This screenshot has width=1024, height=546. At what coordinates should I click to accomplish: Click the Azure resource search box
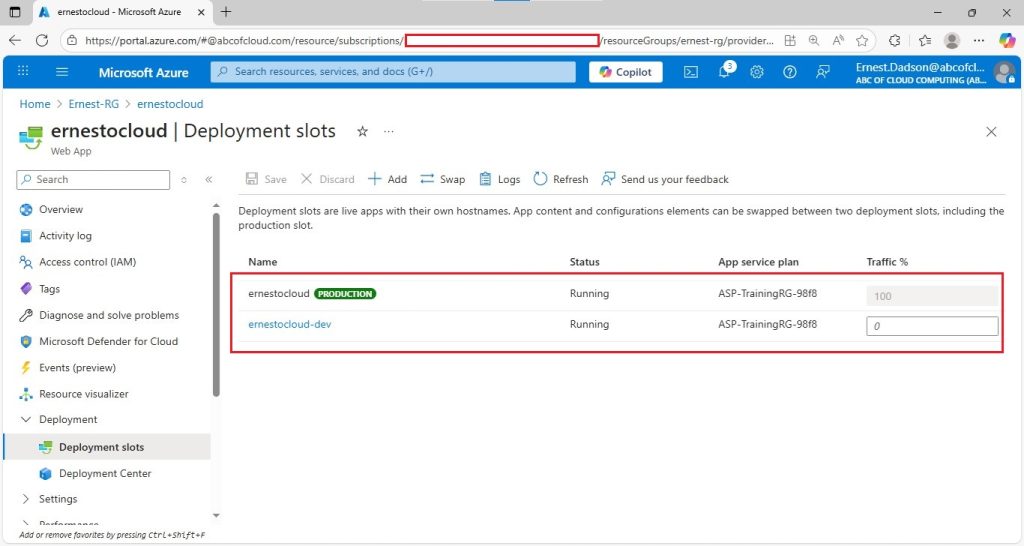[393, 72]
